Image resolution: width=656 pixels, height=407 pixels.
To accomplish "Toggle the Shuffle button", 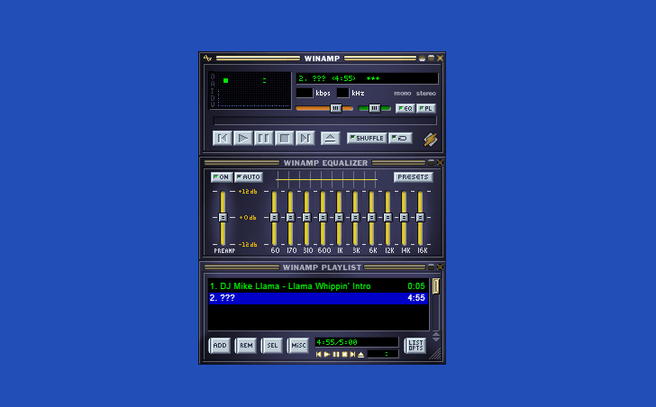I will (x=367, y=138).
